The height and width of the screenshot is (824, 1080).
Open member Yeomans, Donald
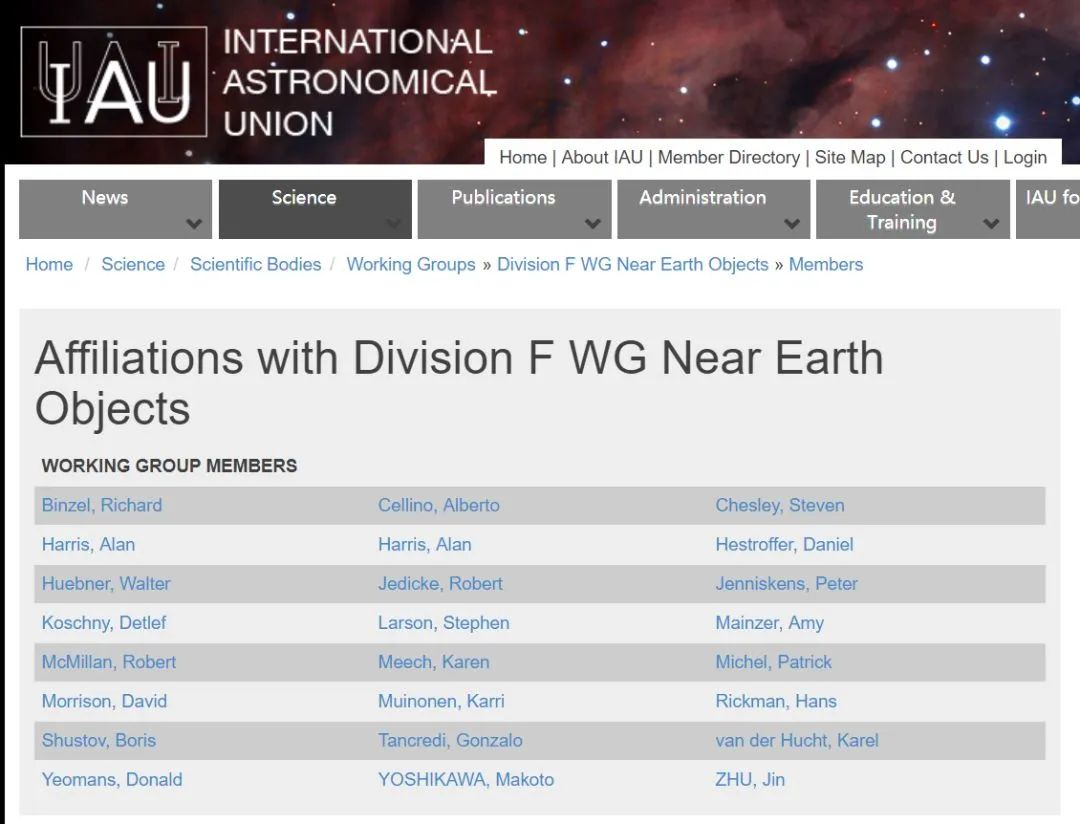112,780
